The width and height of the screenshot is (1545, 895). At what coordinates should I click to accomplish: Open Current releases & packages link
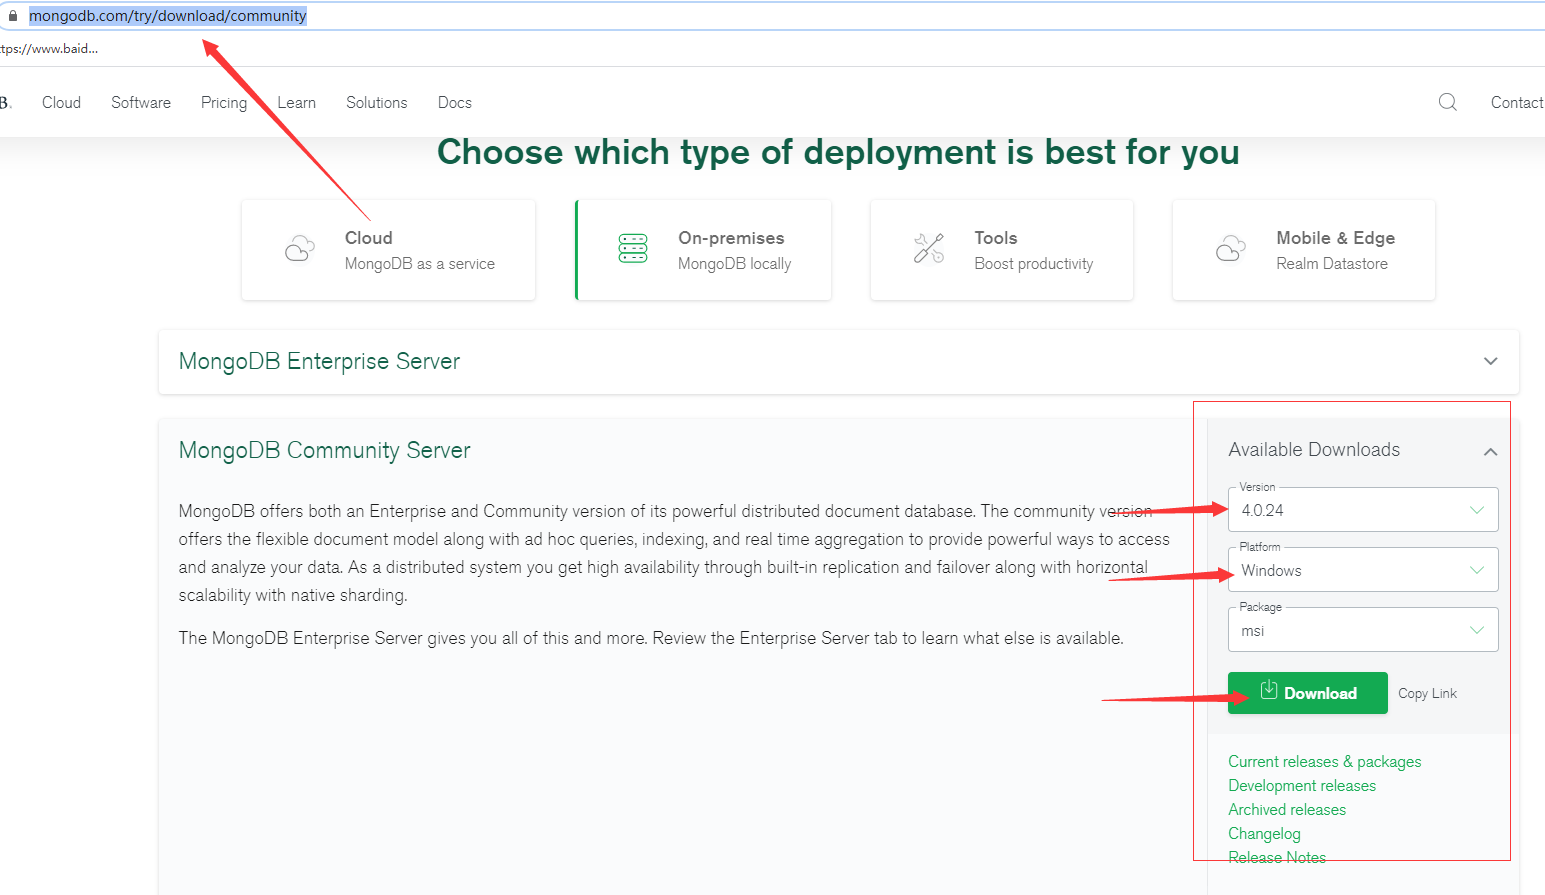coord(1324,762)
